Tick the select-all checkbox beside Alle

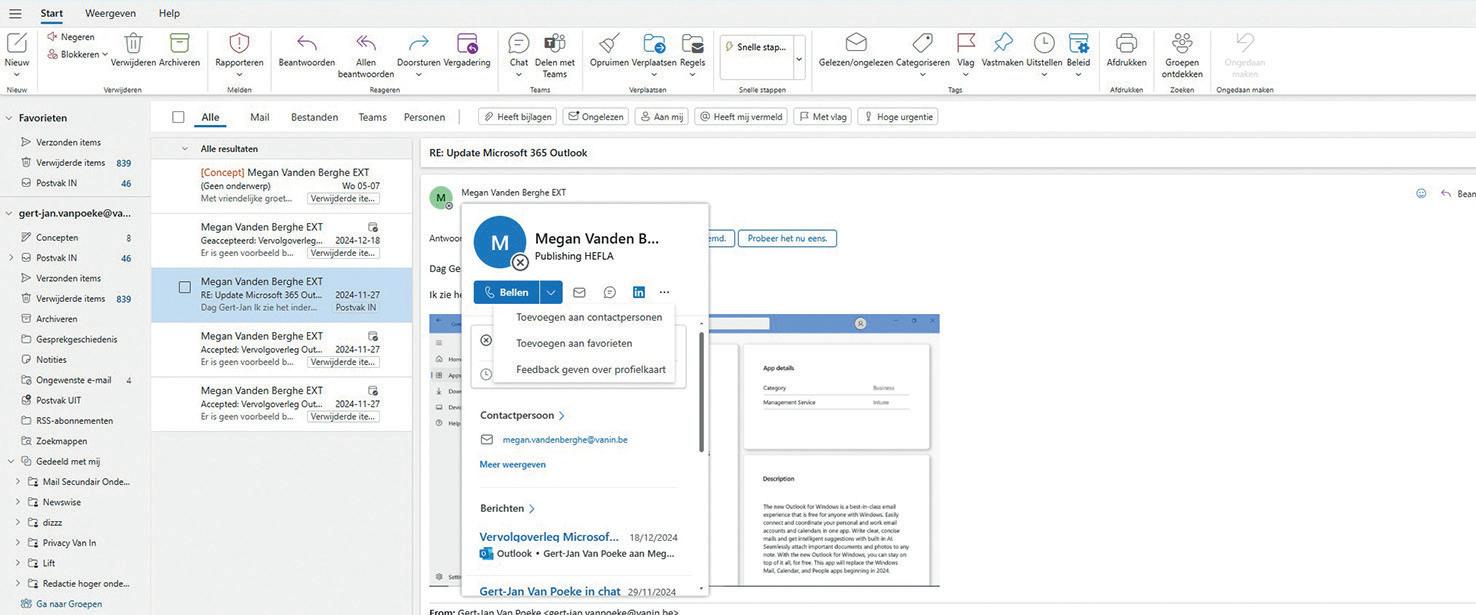pos(178,117)
